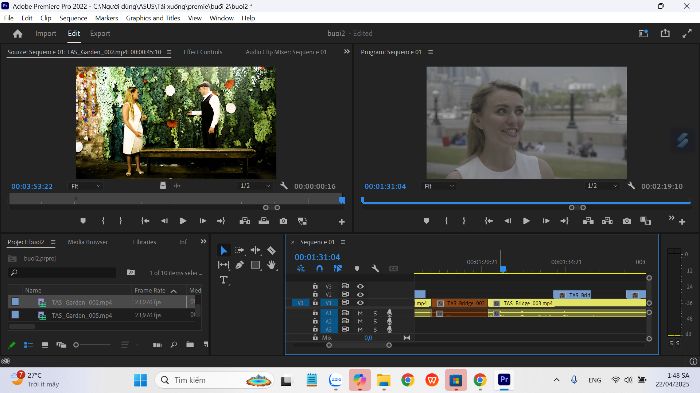Expand Project panel overflow chevrons

click(x=204, y=242)
